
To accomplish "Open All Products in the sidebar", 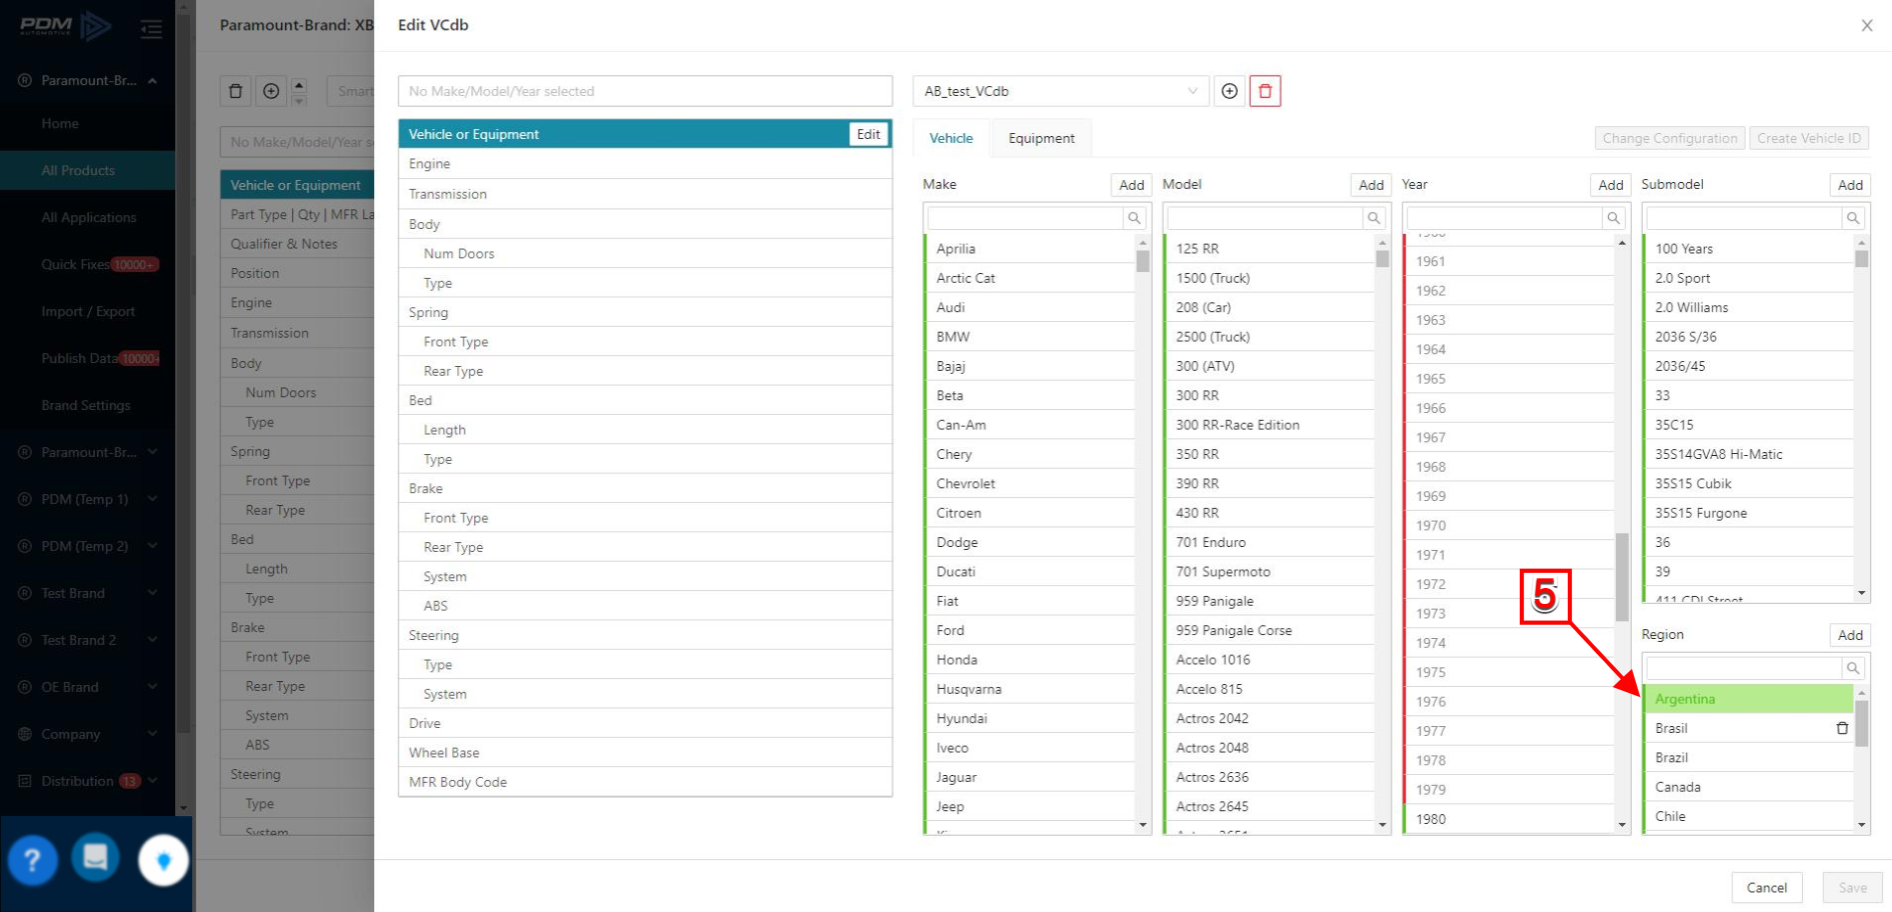I will coord(78,171).
